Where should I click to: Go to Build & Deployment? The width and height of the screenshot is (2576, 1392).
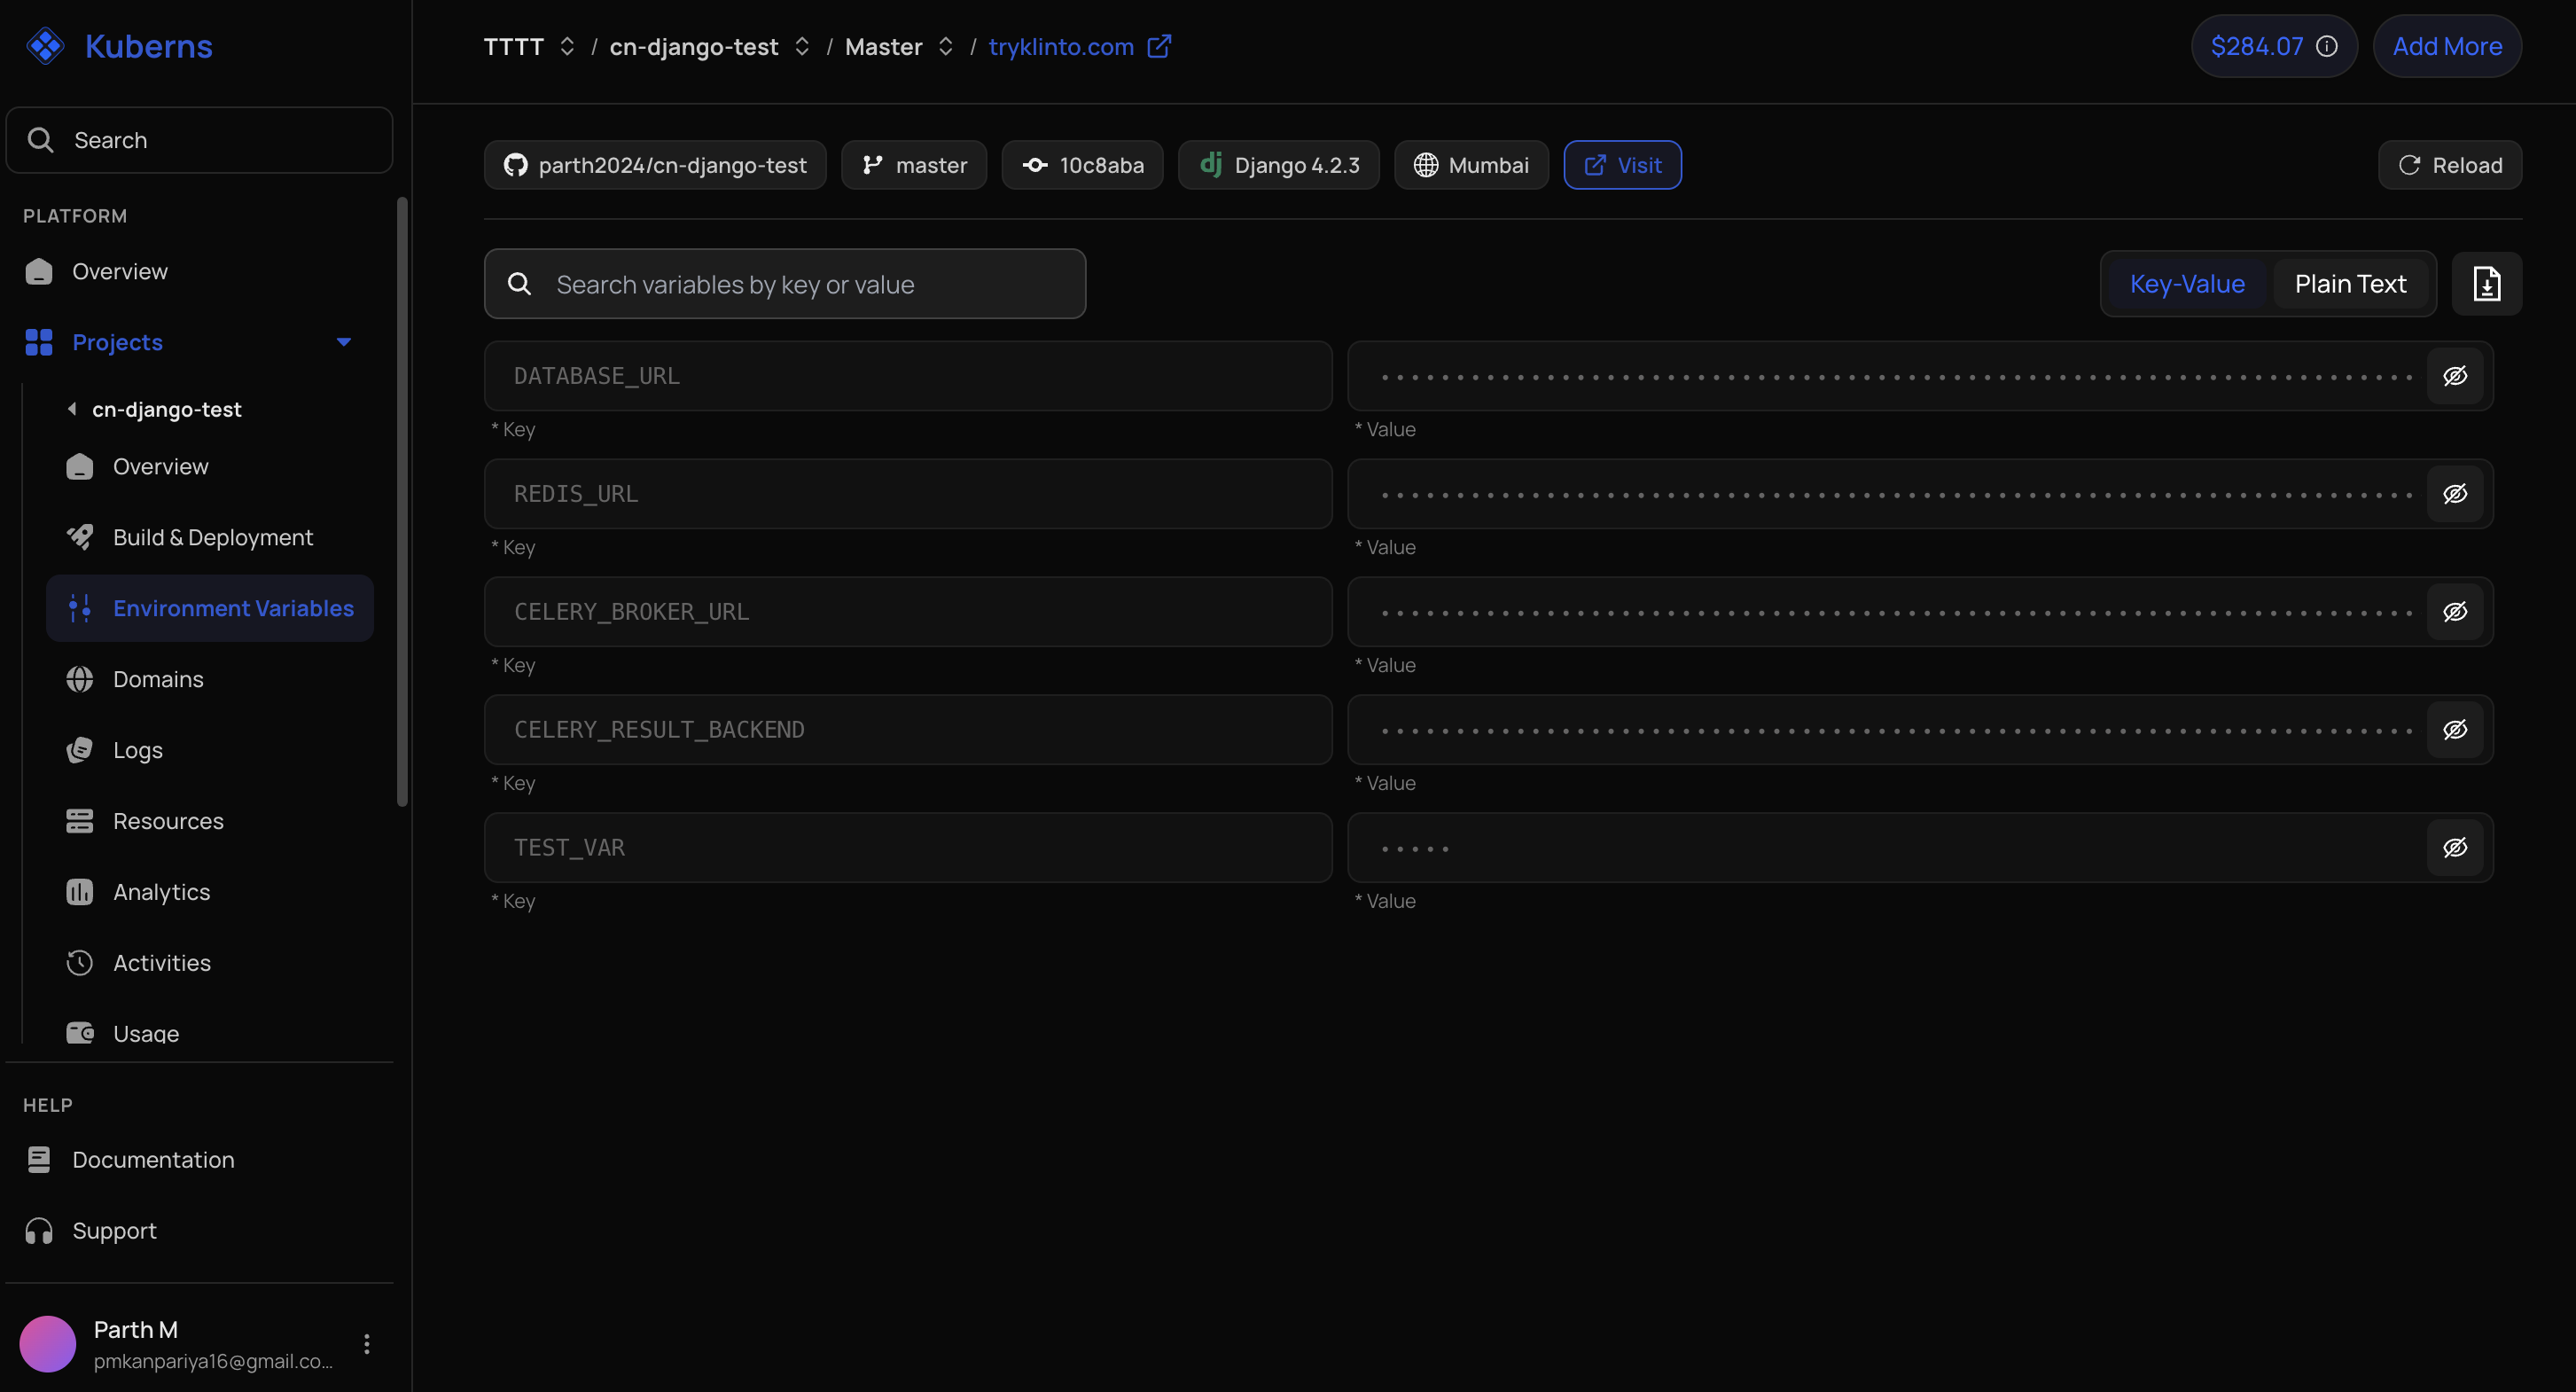coord(212,537)
